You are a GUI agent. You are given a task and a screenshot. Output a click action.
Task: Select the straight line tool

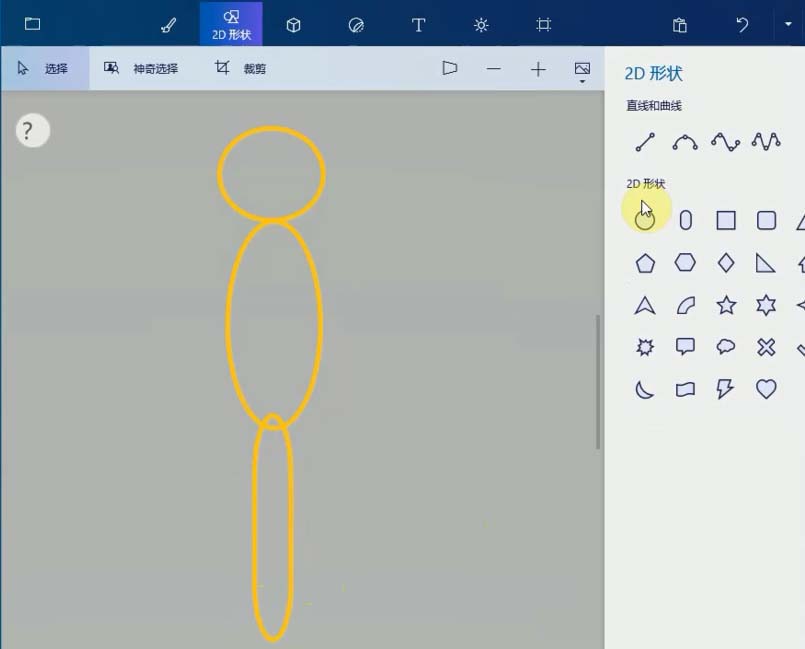645,142
